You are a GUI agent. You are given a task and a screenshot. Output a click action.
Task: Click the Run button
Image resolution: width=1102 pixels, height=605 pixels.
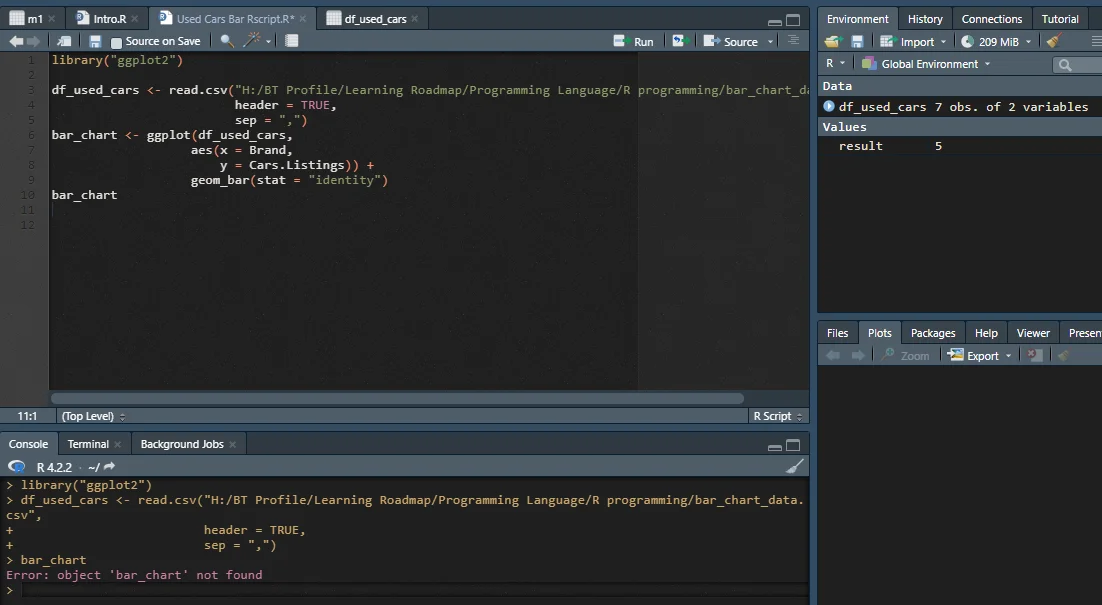coord(634,41)
